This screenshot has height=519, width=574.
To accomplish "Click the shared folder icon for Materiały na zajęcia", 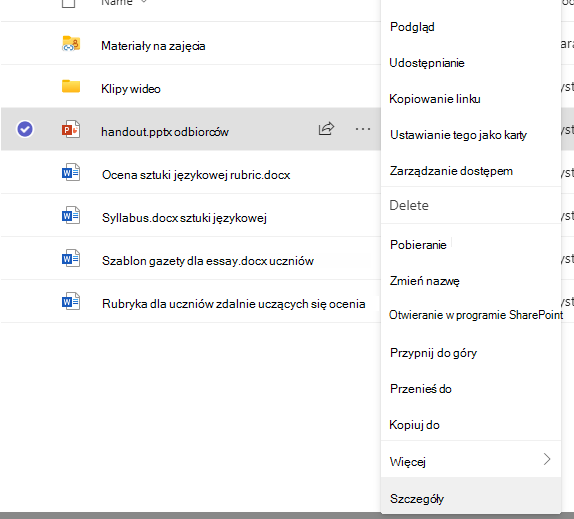I will pos(71,43).
